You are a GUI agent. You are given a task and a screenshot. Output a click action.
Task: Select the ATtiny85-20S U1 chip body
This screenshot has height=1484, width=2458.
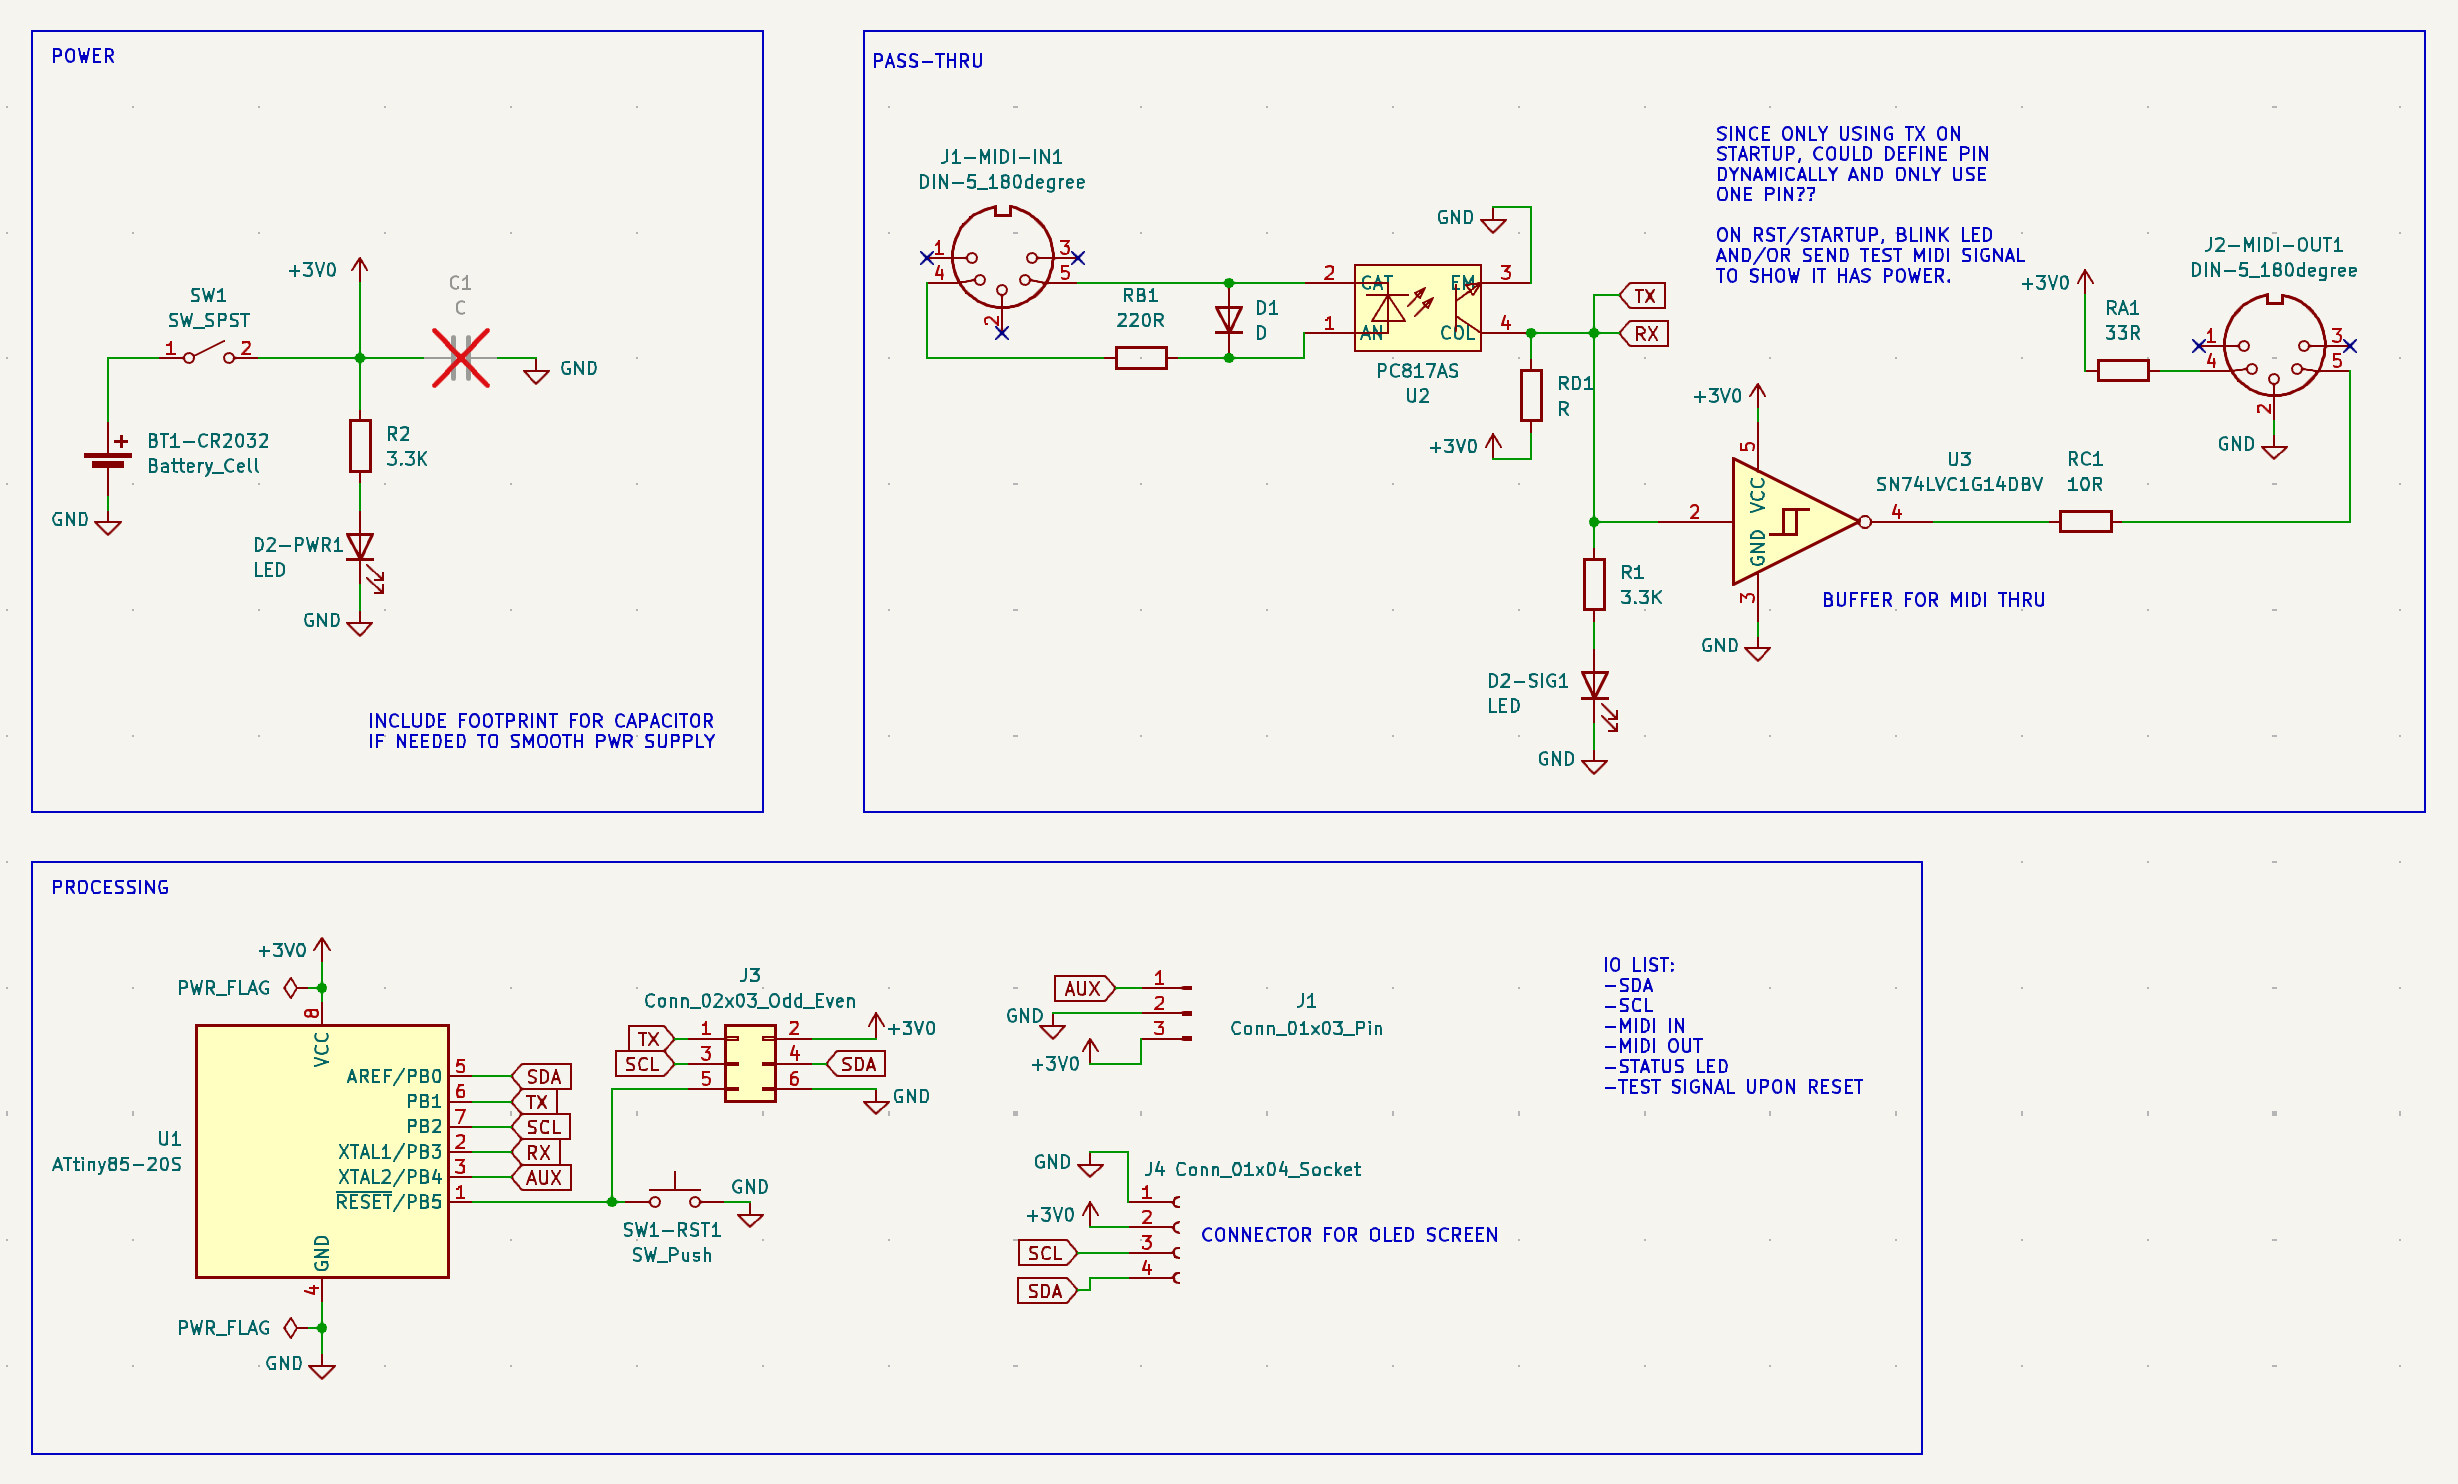click(322, 1151)
